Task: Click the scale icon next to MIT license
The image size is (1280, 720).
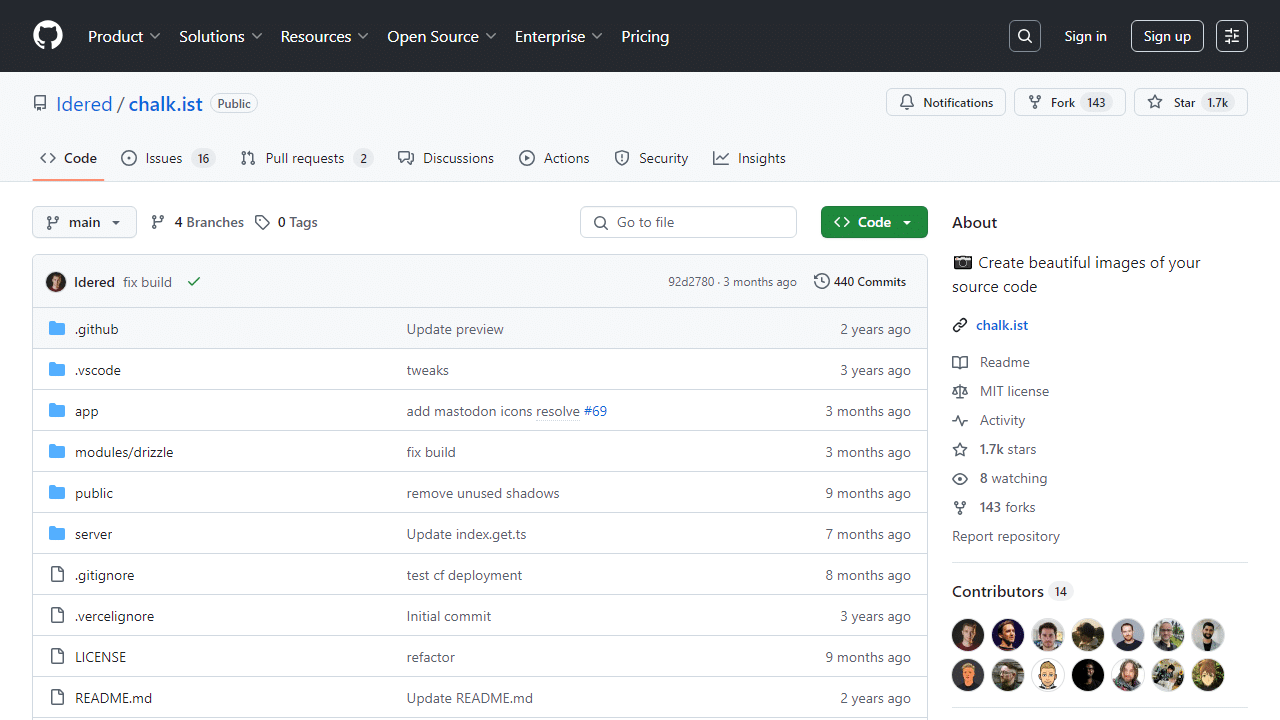Action: coord(960,391)
